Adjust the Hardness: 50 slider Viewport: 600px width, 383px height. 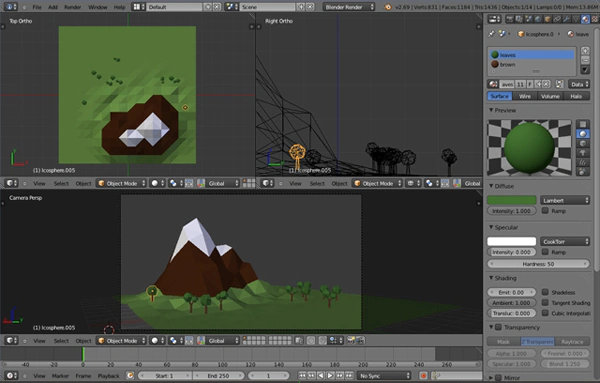[538, 264]
